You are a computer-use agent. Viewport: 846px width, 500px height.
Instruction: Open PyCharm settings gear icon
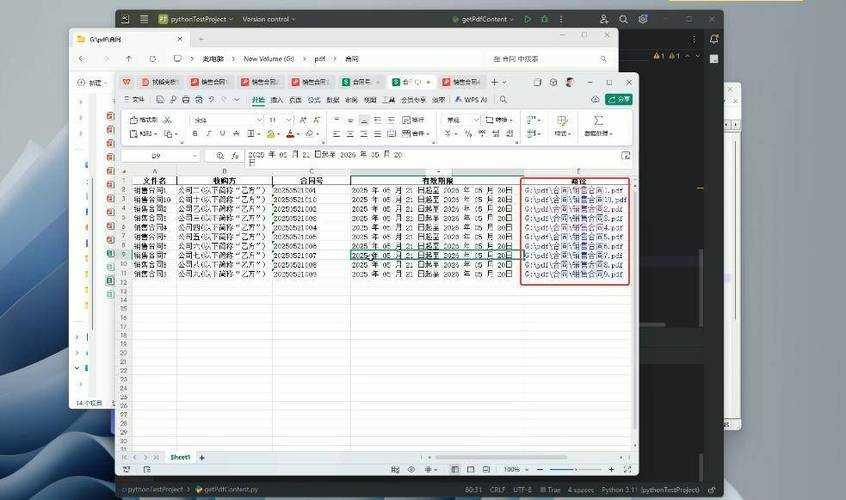[643, 19]
